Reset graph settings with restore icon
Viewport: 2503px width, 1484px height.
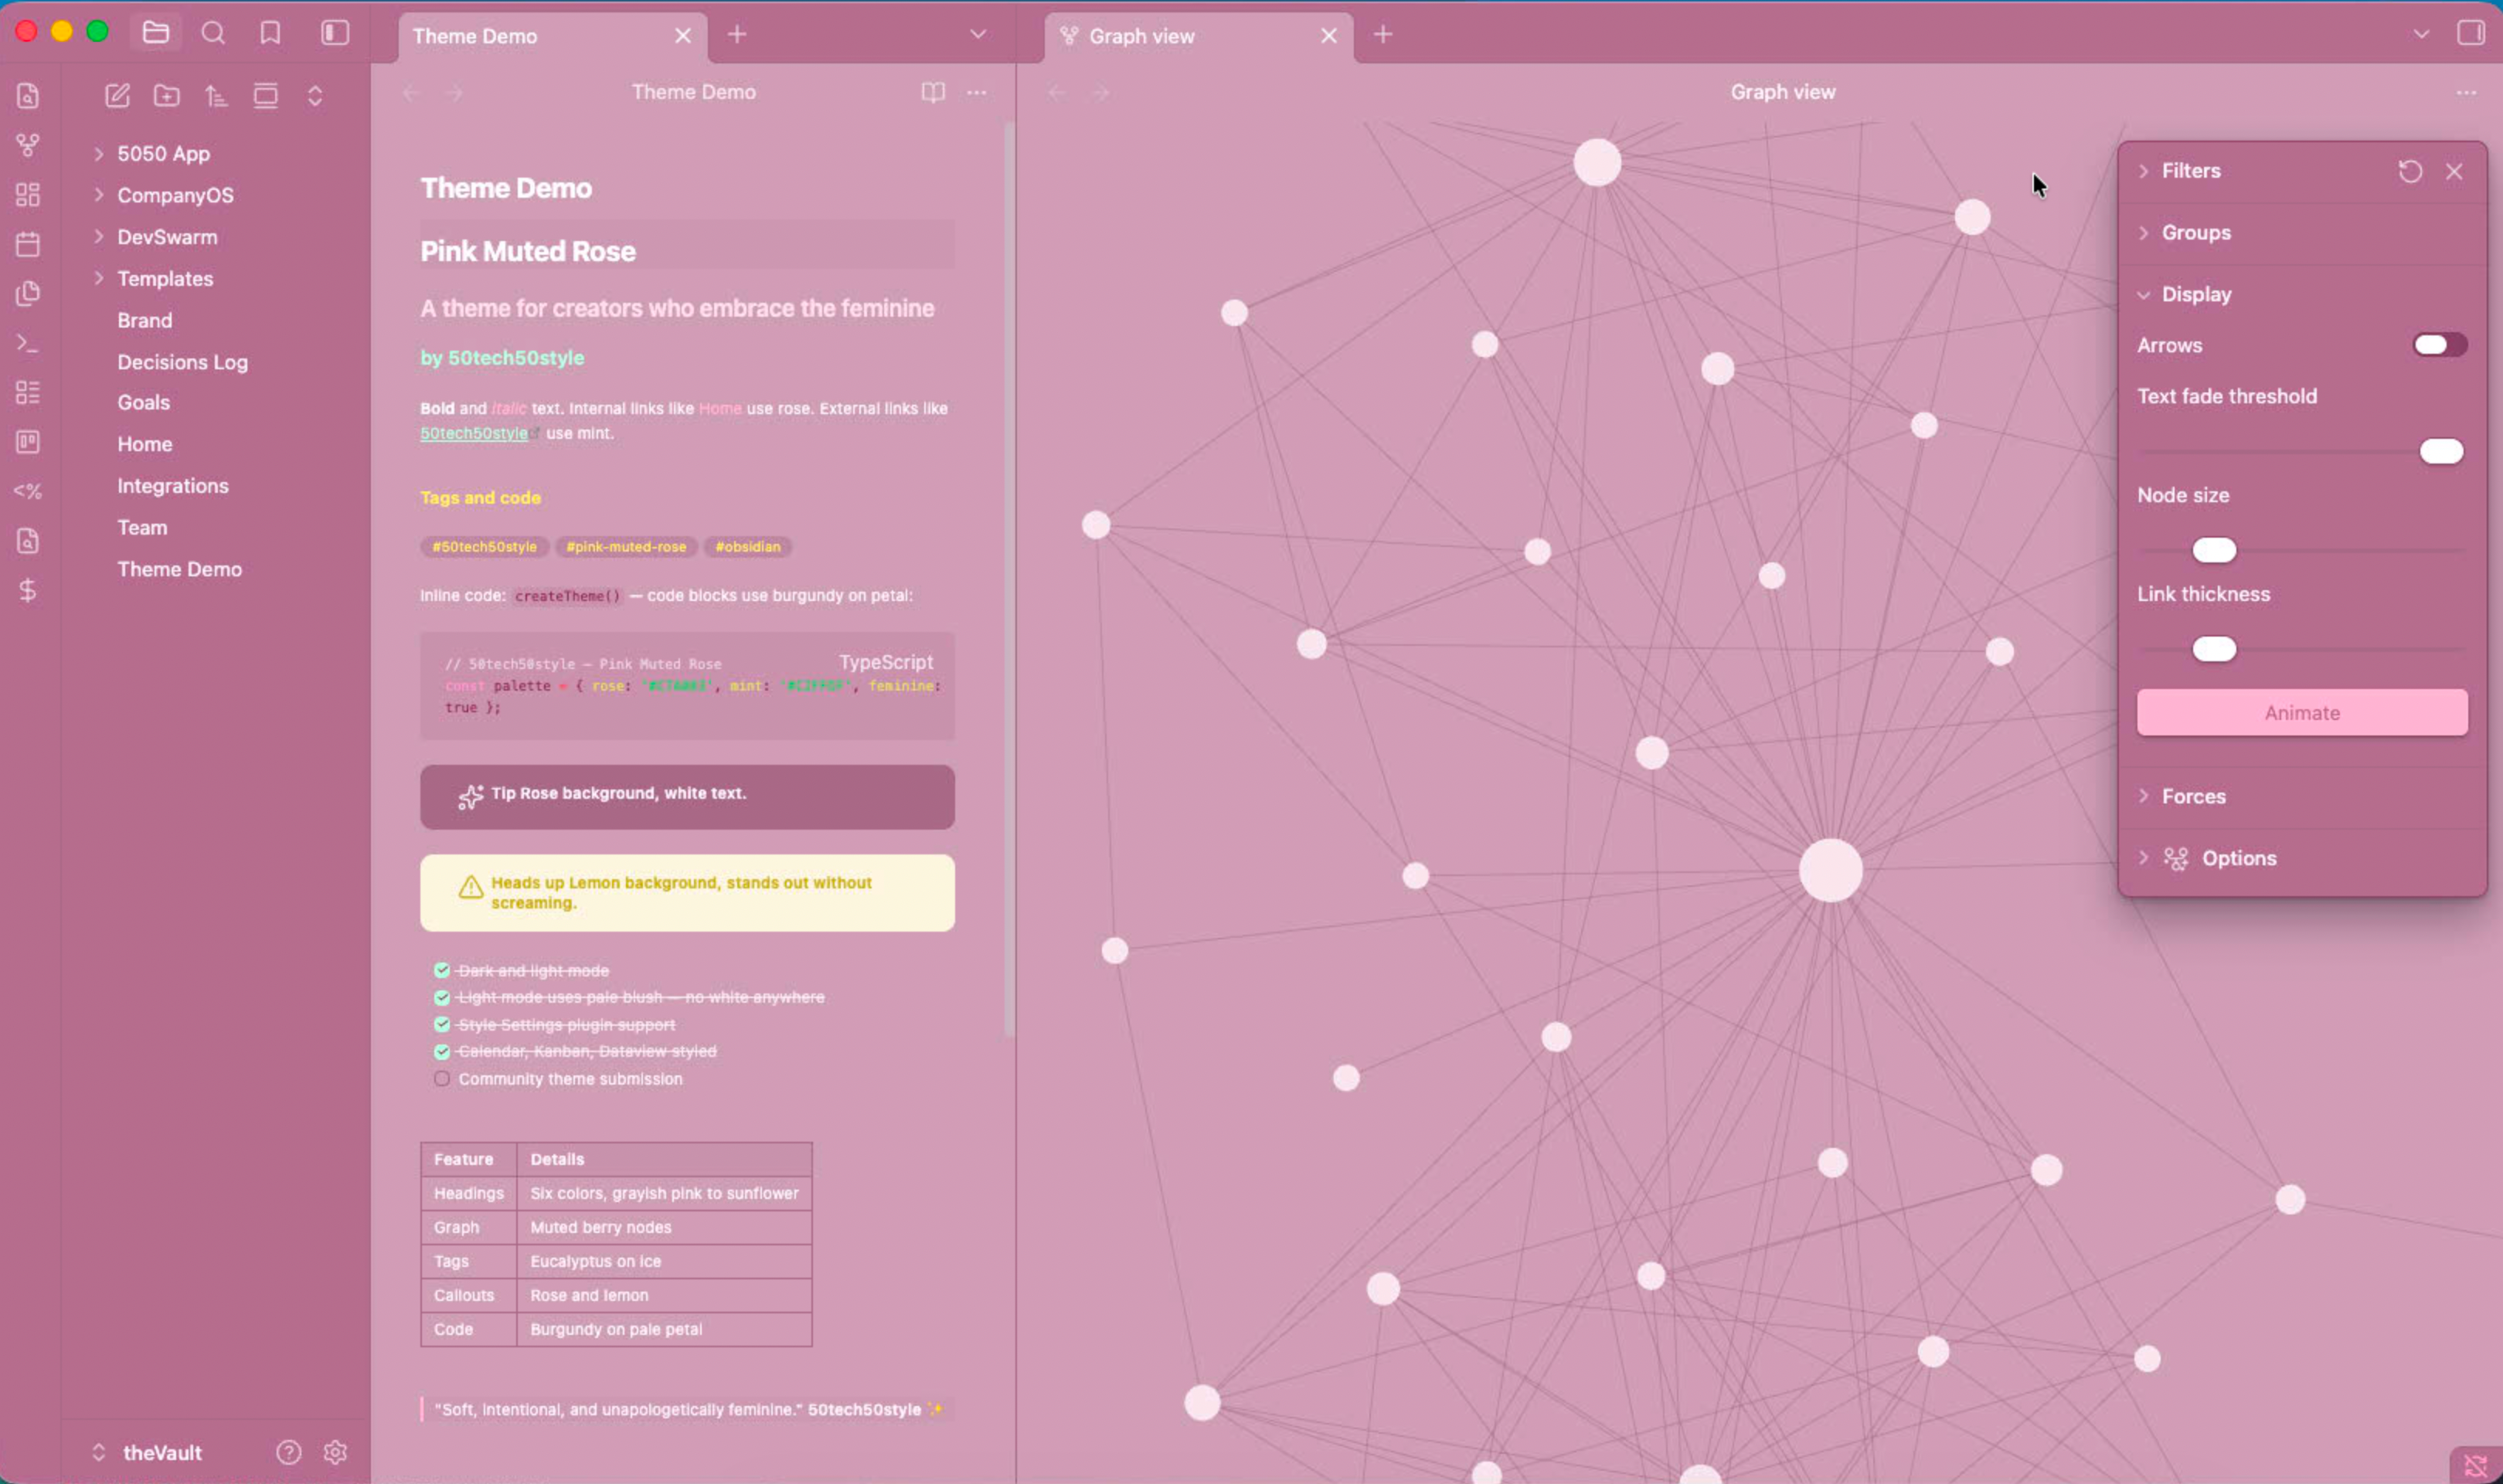pos(2410,171)
